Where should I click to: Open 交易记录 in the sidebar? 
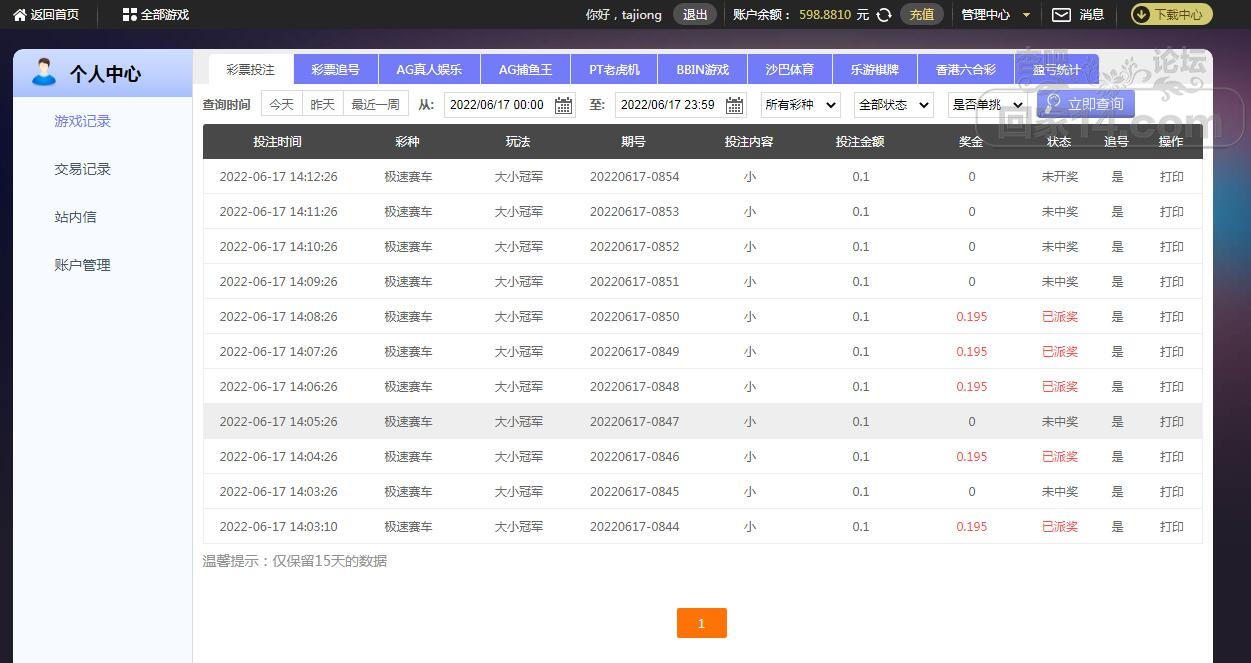click(82, 169)
